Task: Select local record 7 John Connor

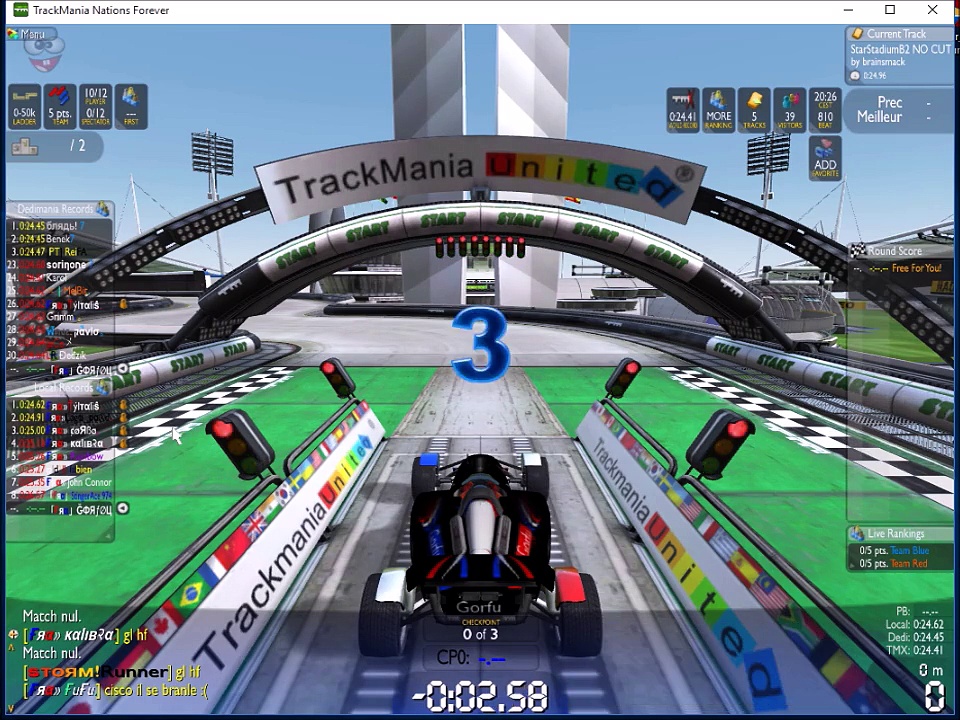Action: [60, 482]
